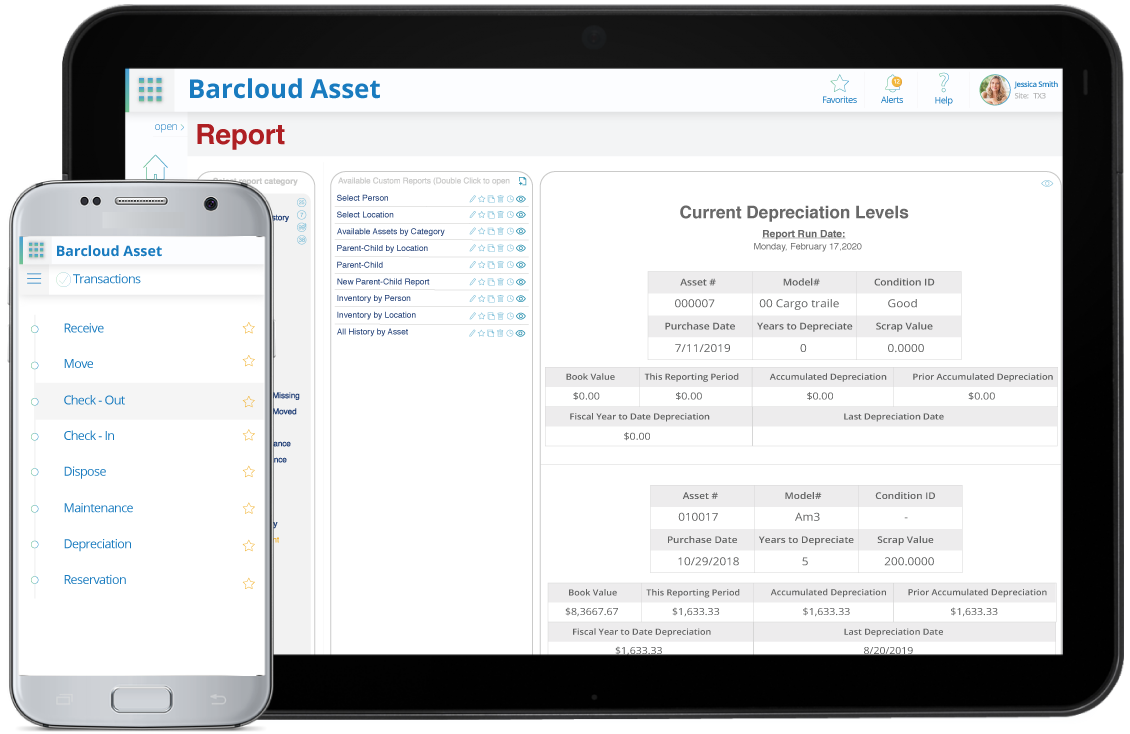Delete the Inventory by Location report
1130x734 pixels.
tap(500, 315)
